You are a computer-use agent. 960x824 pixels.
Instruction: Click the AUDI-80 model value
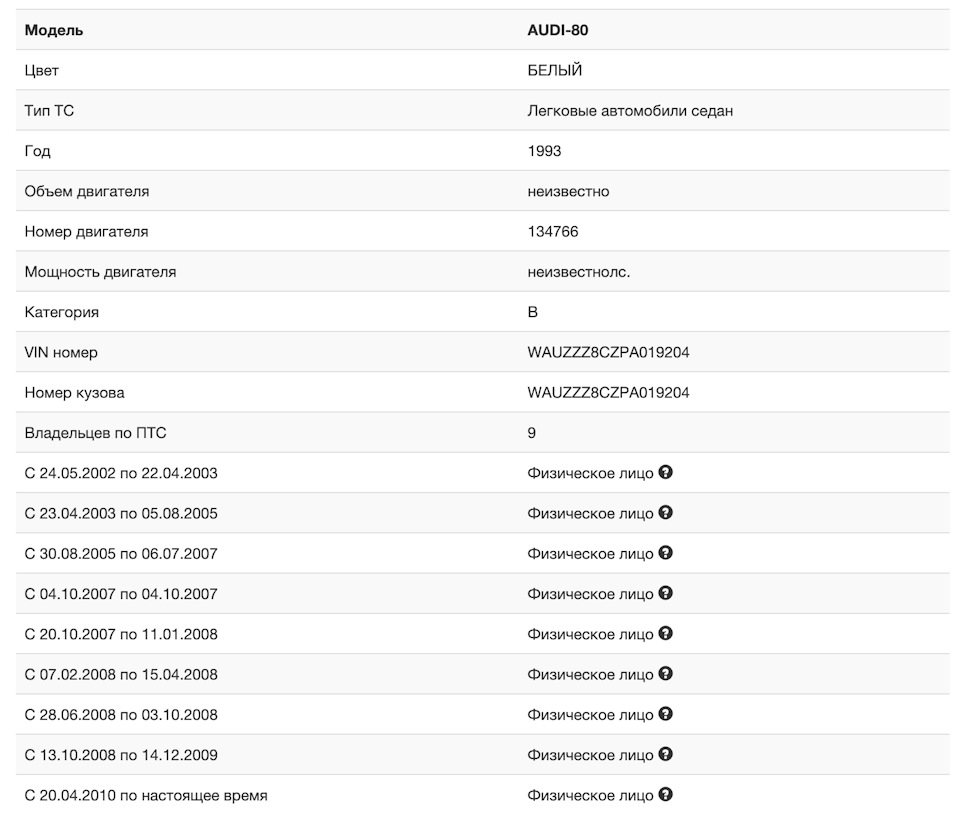click(x=558, y=30)
